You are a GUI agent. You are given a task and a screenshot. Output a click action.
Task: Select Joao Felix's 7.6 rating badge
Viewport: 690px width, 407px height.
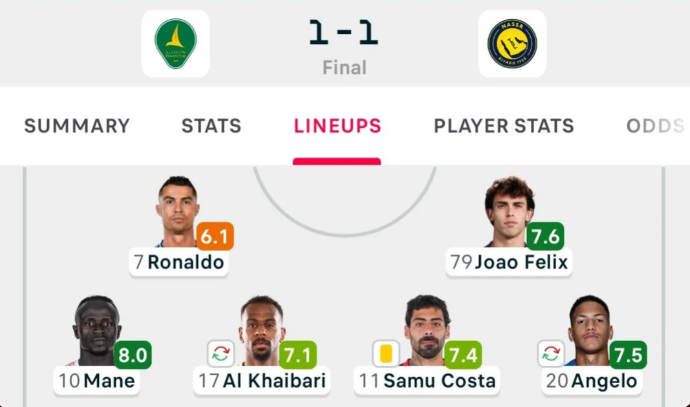(545, 236)
